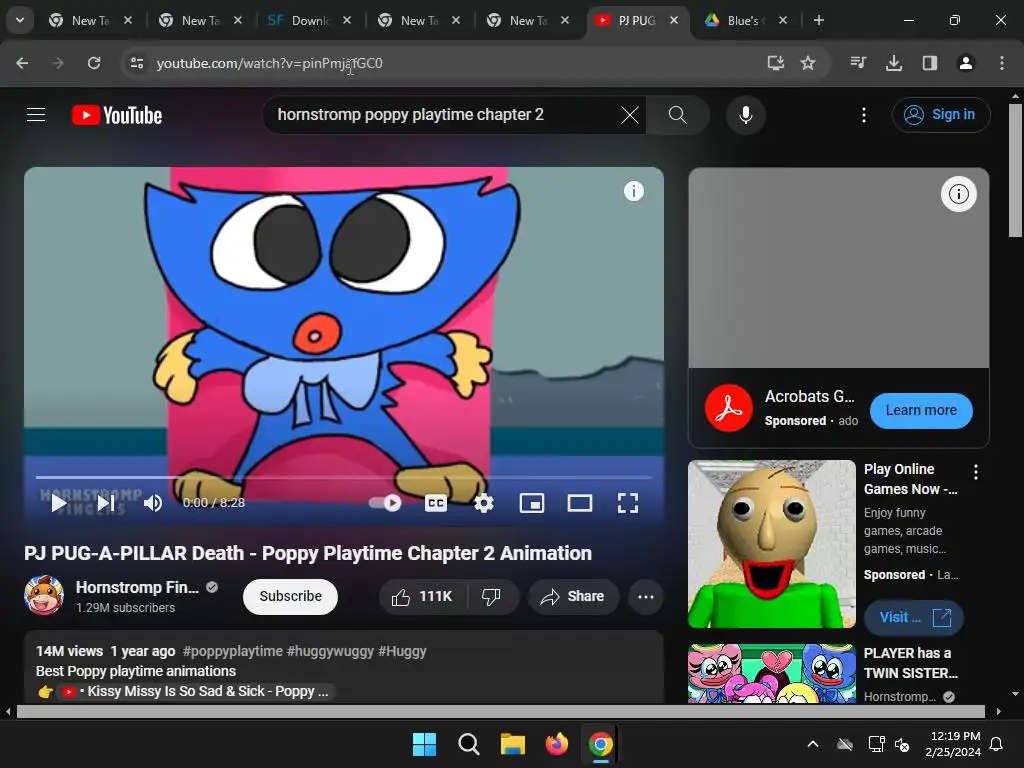Viewport: 1024px width, 768px height.
Task: Play the video
Action: tap(59, 503)
